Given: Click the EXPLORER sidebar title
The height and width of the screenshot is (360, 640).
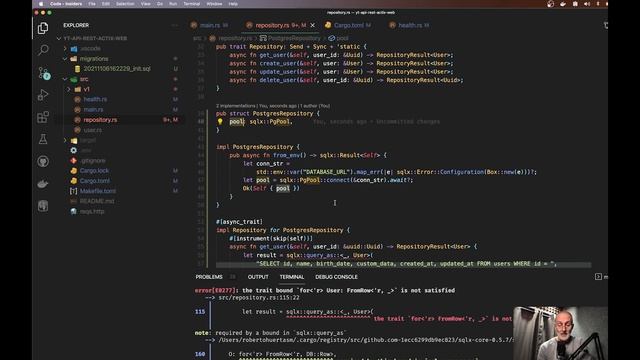Looking at the screenshot, I should click(76, 25).
